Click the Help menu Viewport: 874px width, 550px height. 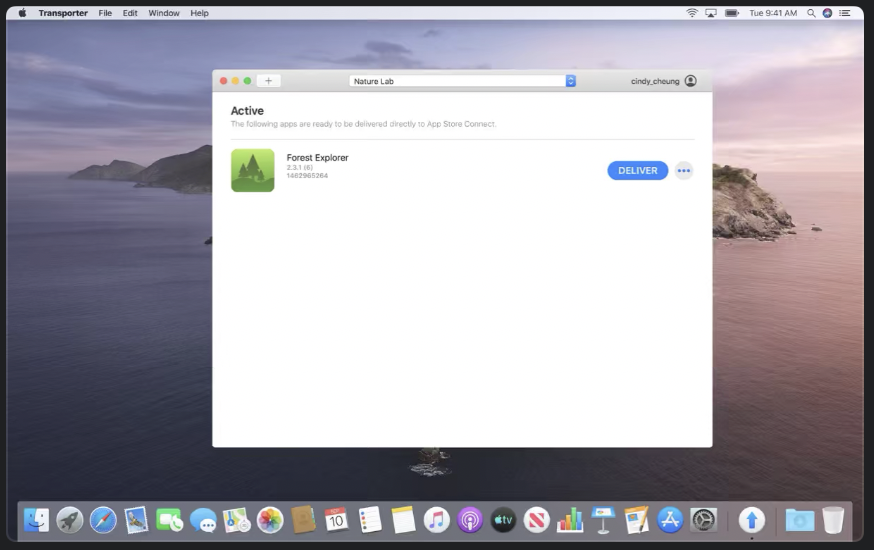(x=199, y=13)
